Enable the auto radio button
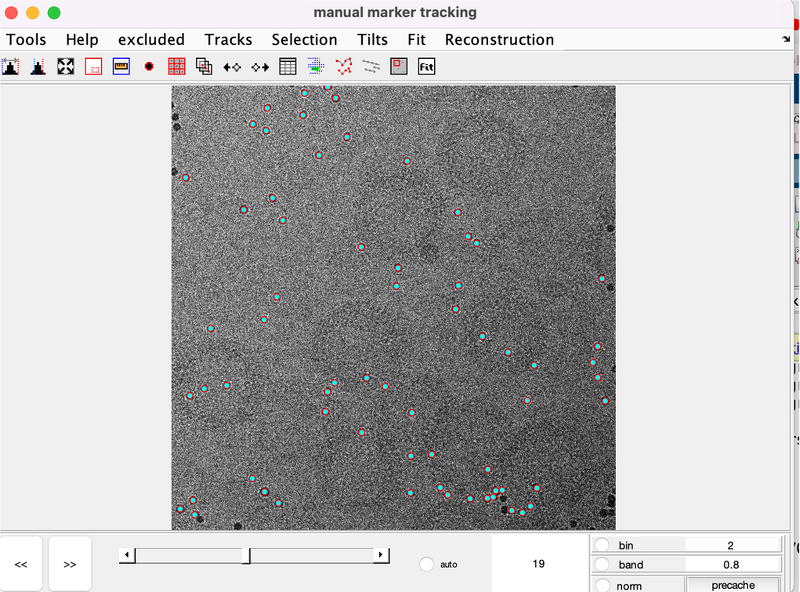 [x=427, y=564]
